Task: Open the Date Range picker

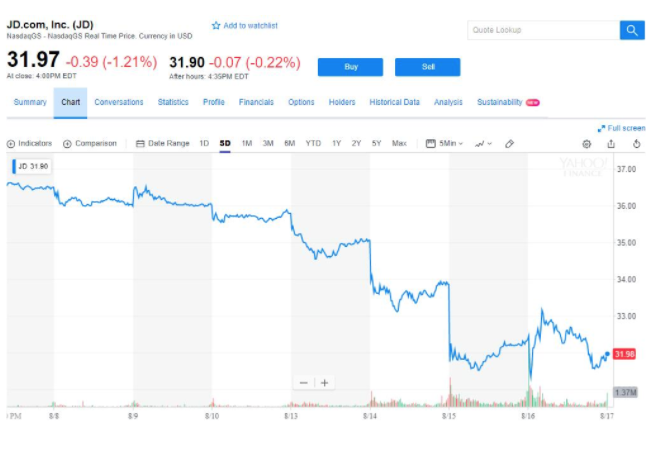Action: pos(162,144)
